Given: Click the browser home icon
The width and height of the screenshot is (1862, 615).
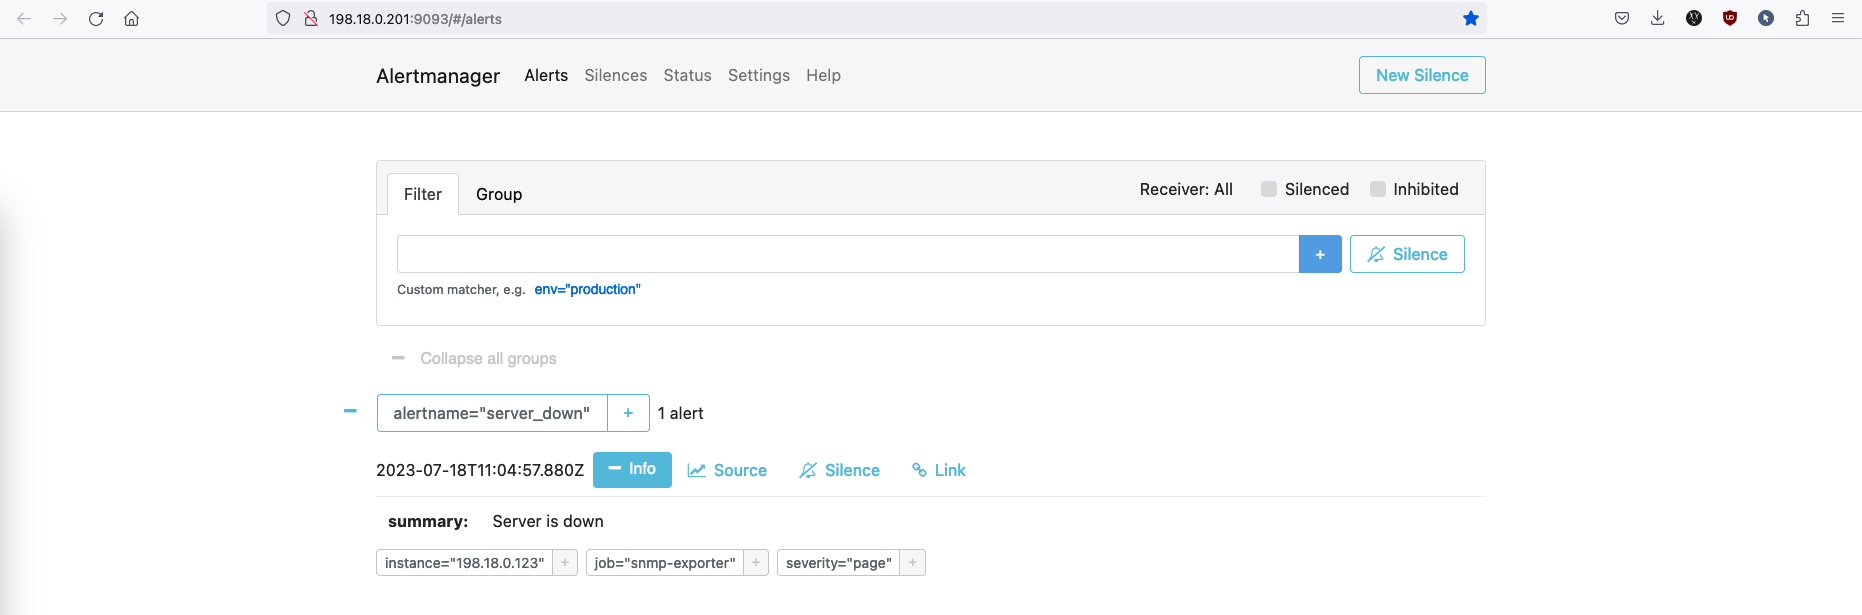Looking at the screenshot, I should tap(131, 19).
